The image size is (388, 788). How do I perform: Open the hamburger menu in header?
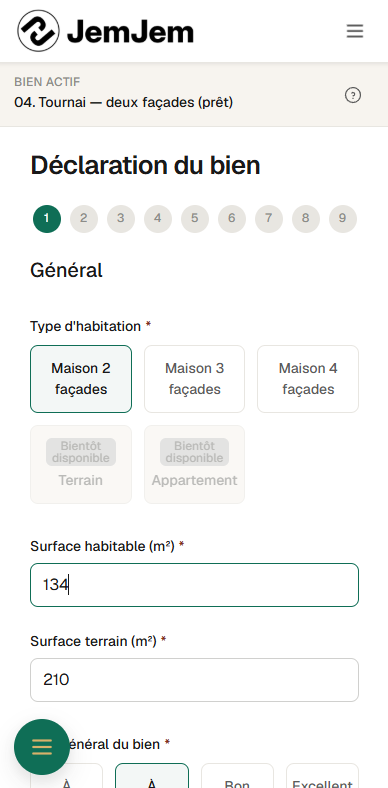pyautogui.click(x=354, y=31)
